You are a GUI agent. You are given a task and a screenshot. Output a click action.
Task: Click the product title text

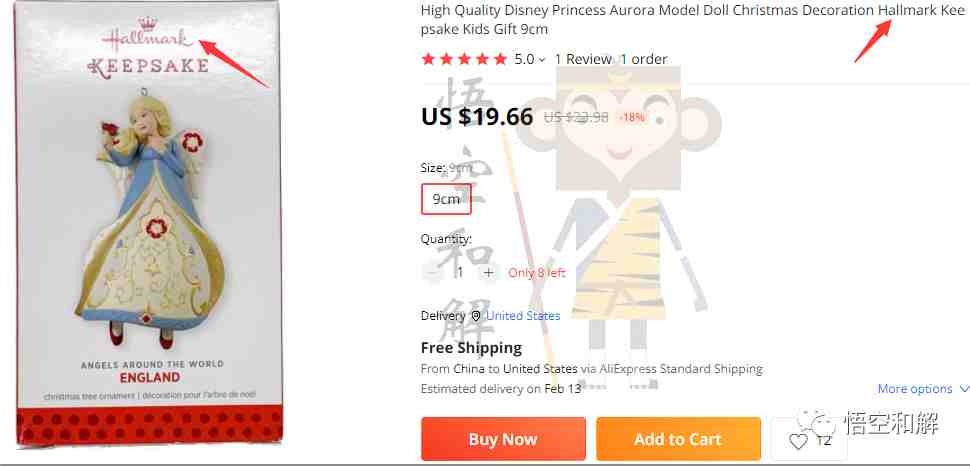[x=692, y=20]
